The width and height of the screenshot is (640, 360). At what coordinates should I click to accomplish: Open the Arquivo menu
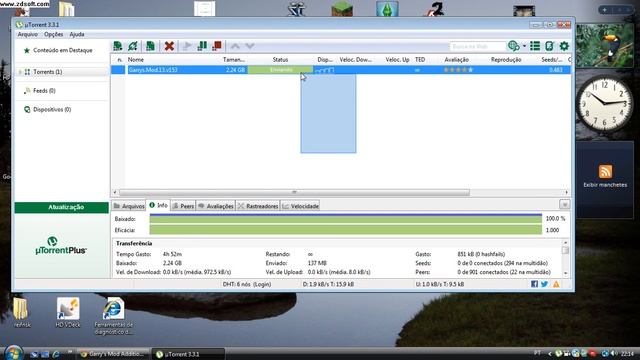(x=27, y=34)
